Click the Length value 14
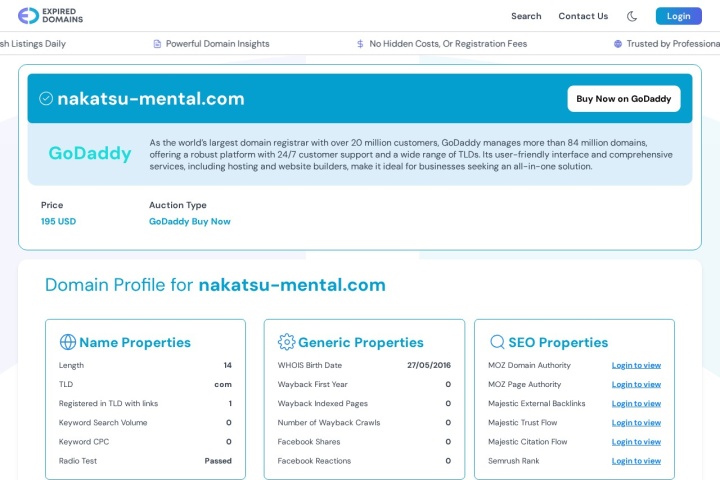The height and width of the screenshot is (480, 720). click(x=227, y=366)
